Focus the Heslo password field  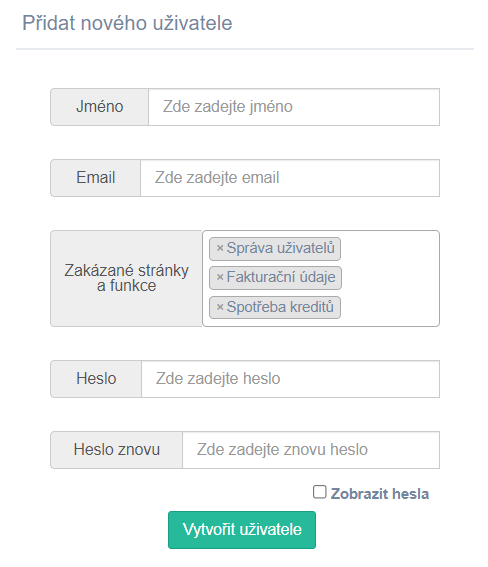290,379
